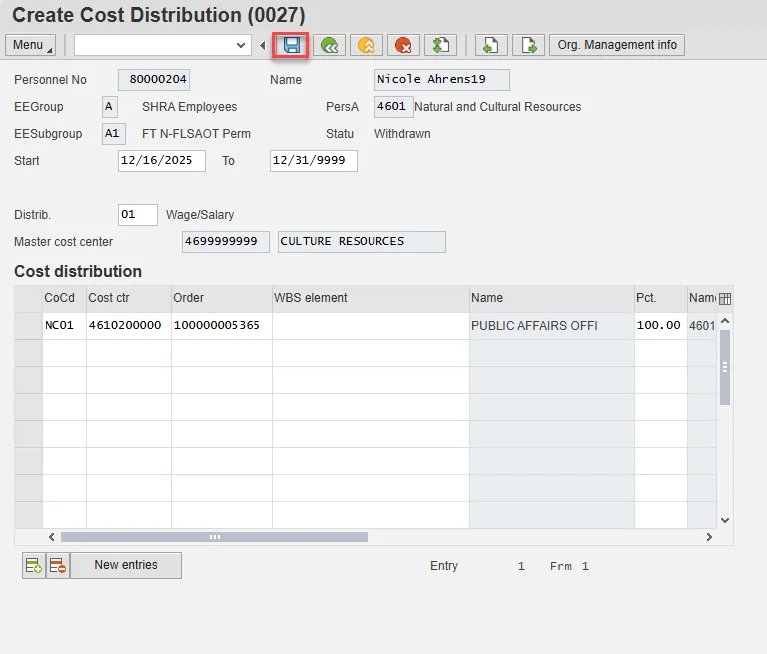This screenshot has width=767, height=654.
Task: Click the red Cancel icon
Action: pyautogui.click(x=403, y=45)
